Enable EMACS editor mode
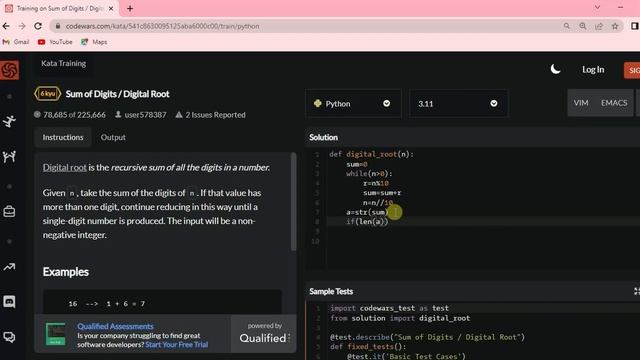Image resolution: width=640 pixels, height=360 pixels. click(x=613, y=103)
